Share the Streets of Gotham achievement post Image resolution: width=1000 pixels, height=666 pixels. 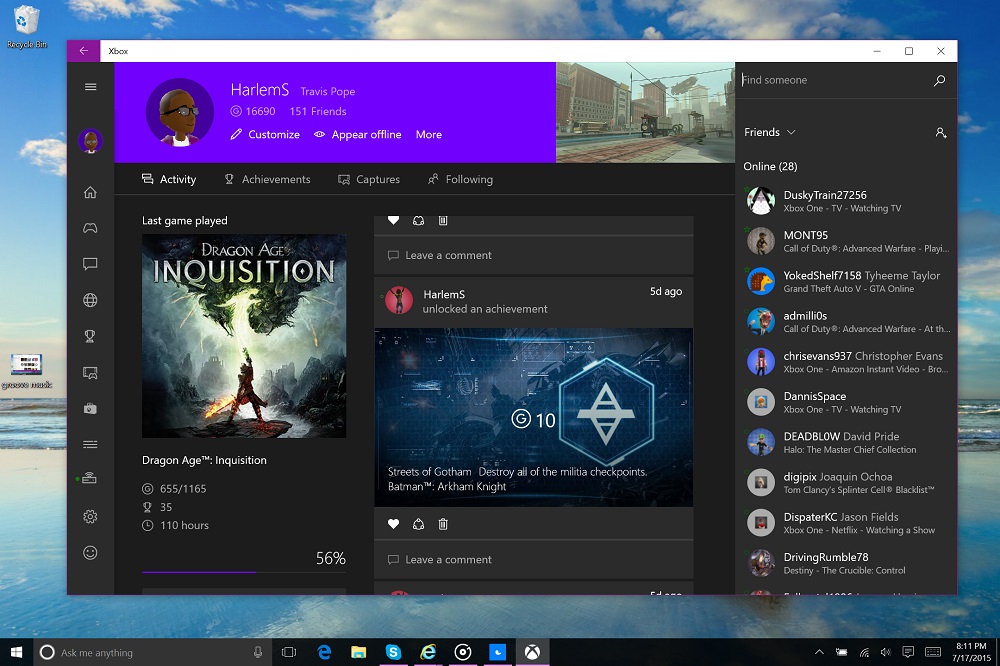click(418, 524)
